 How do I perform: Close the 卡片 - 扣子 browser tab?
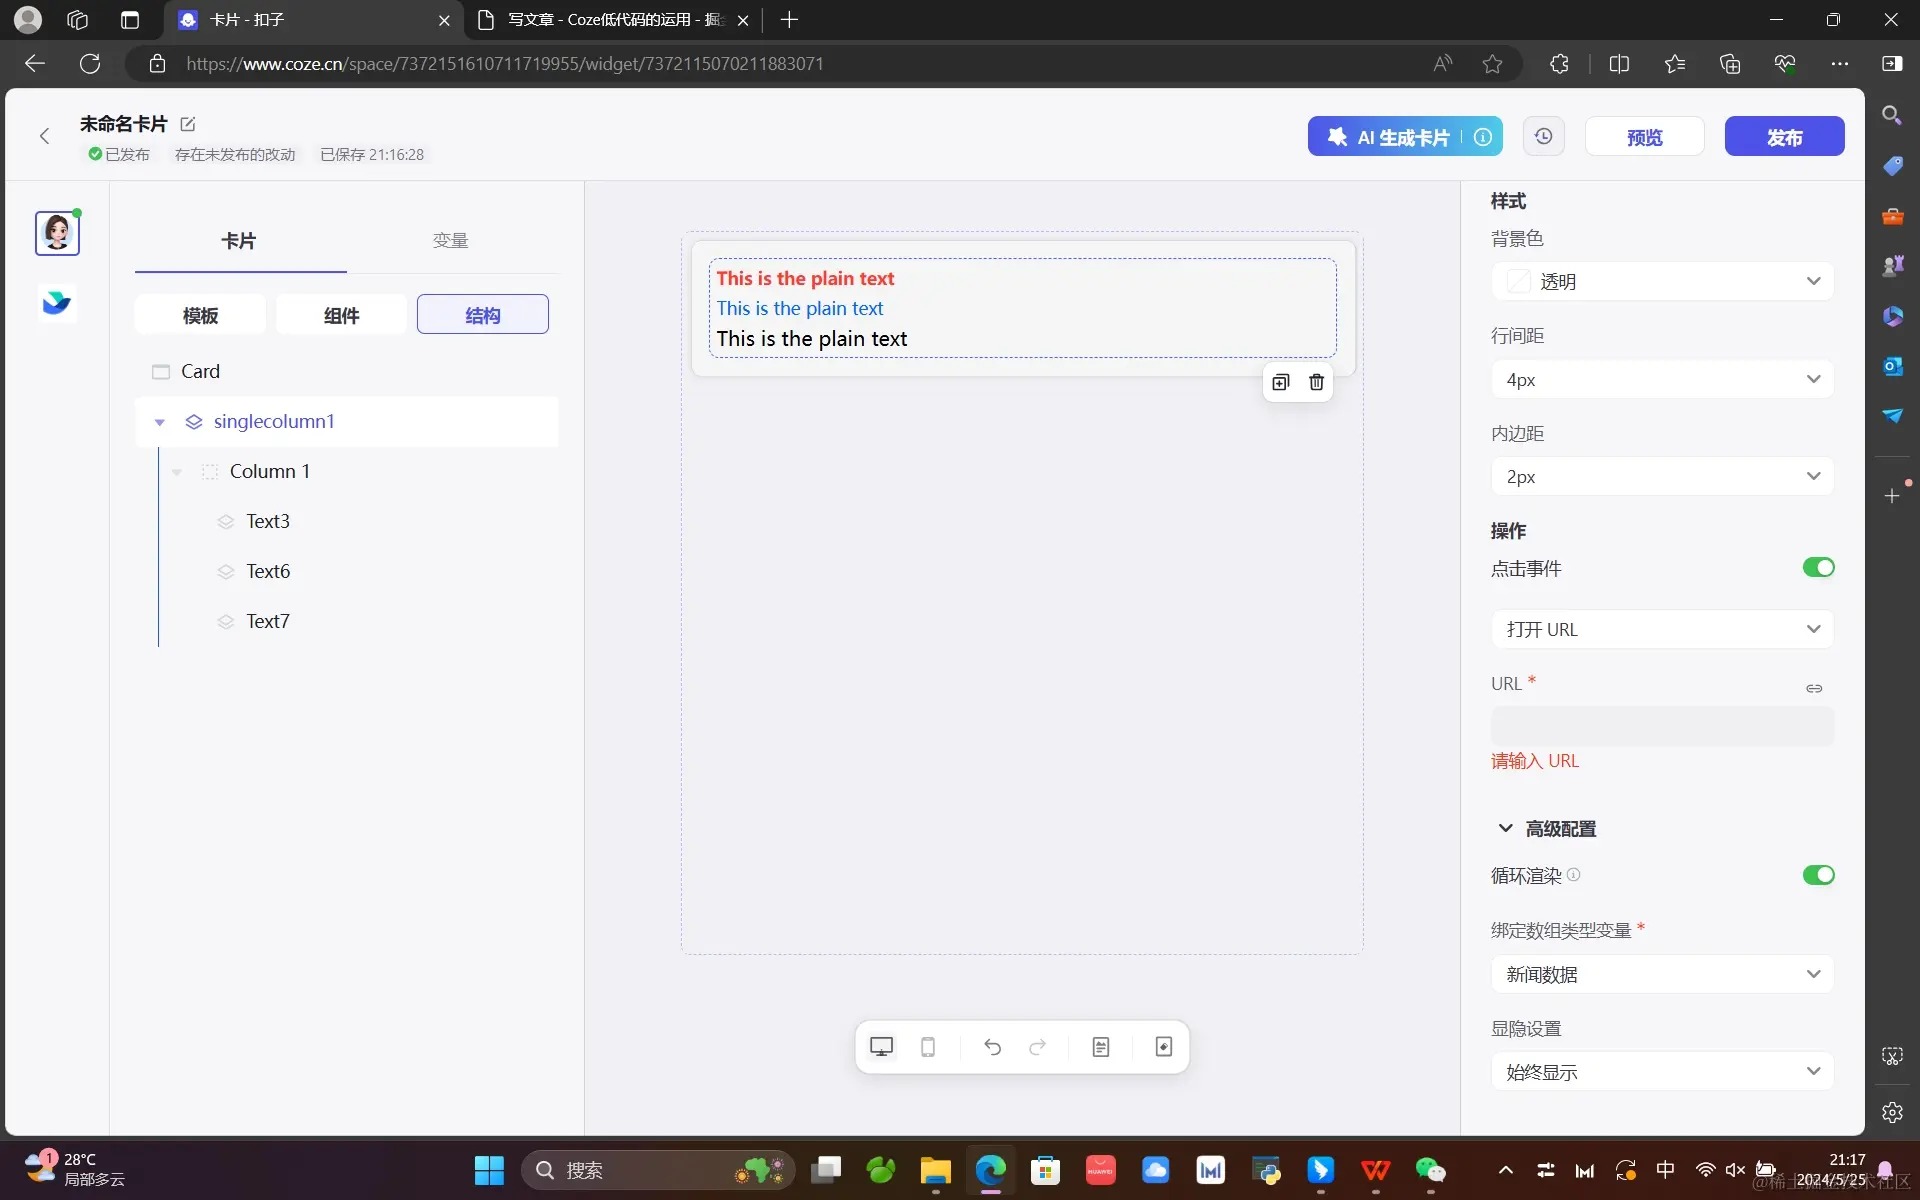(x=444, y=20)
